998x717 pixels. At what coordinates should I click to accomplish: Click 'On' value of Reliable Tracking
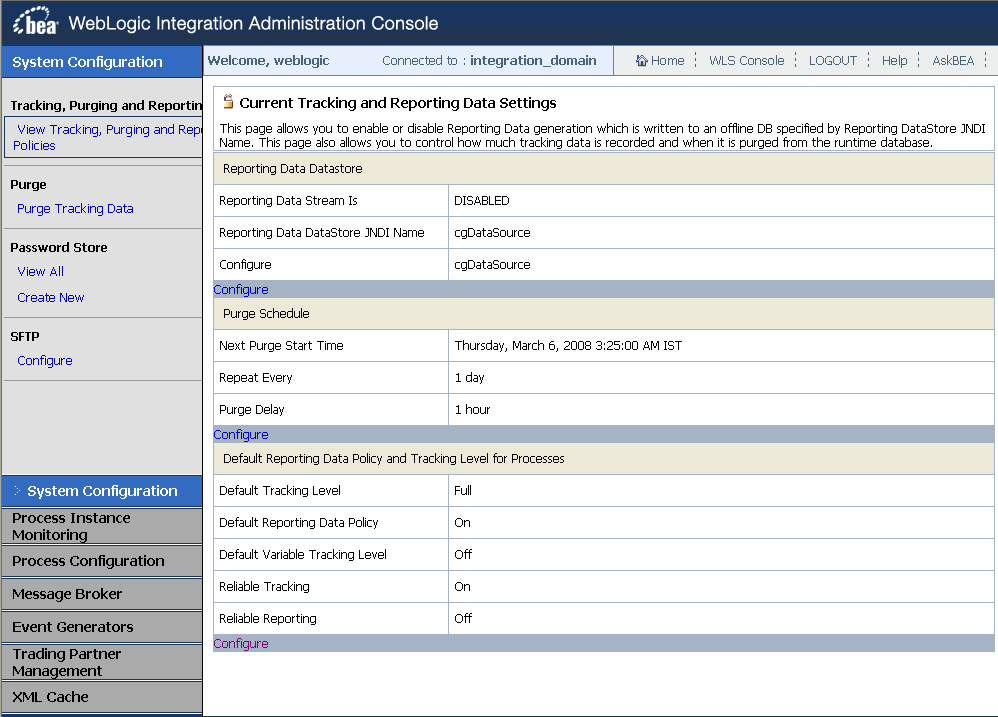click(462, 587)
